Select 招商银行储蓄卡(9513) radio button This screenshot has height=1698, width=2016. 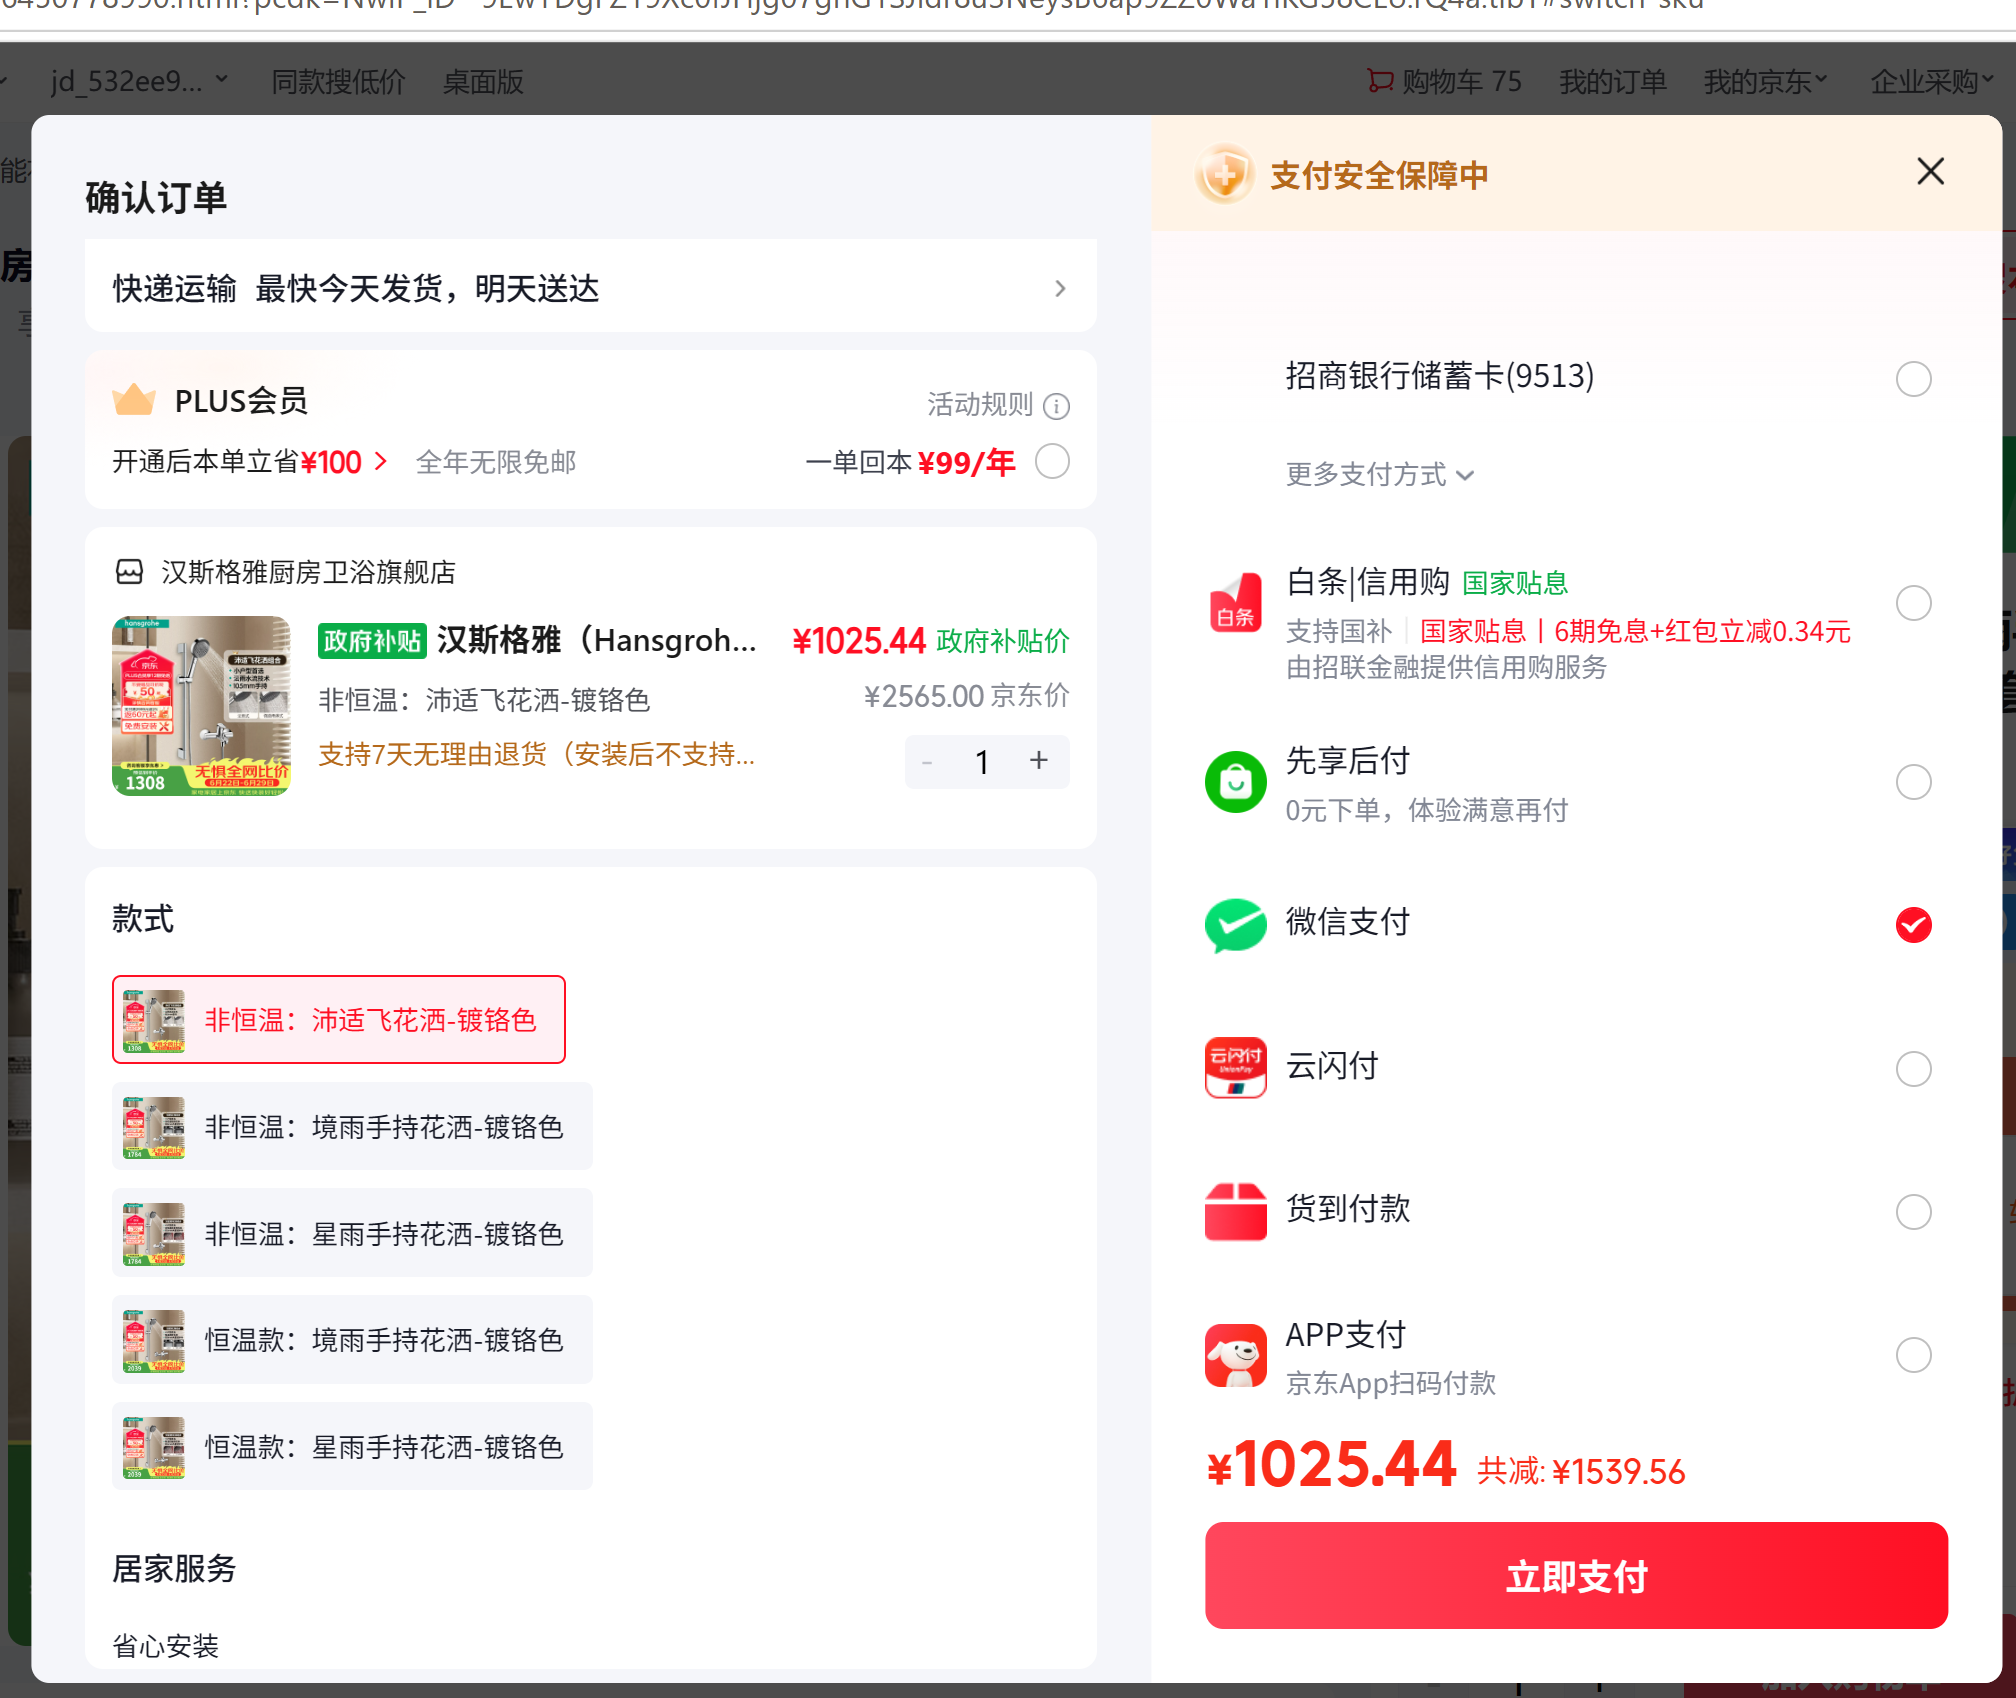click(1913, 379)
